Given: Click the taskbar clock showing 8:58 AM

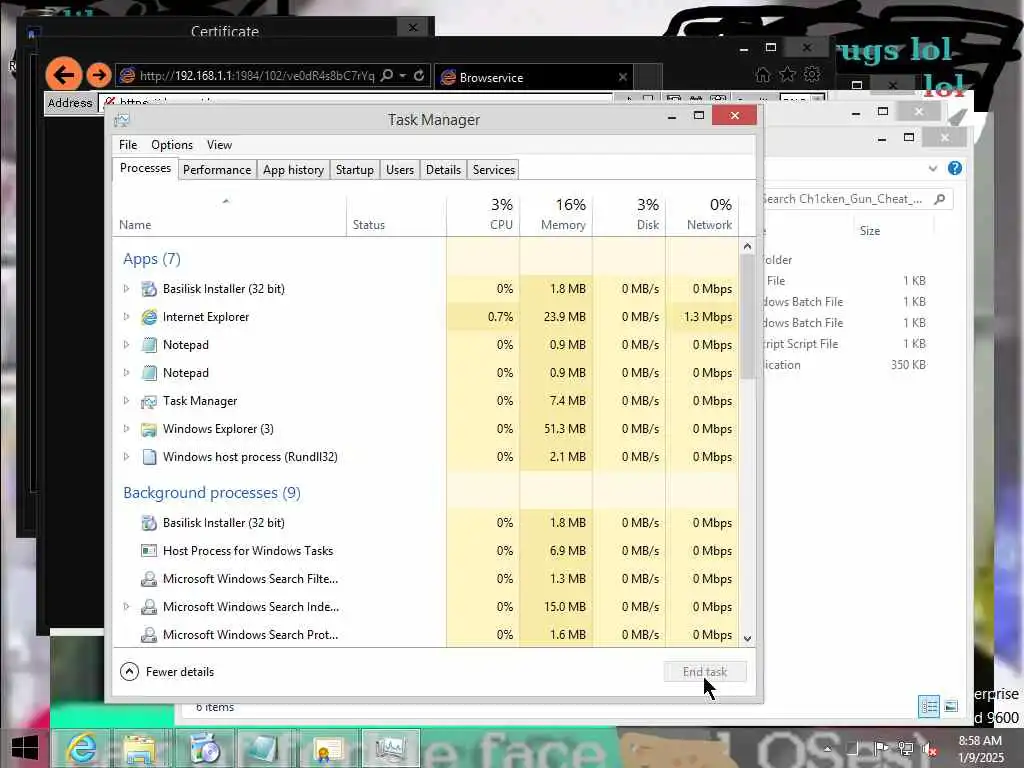Looking at the screenshot, I should click(980, 749).
